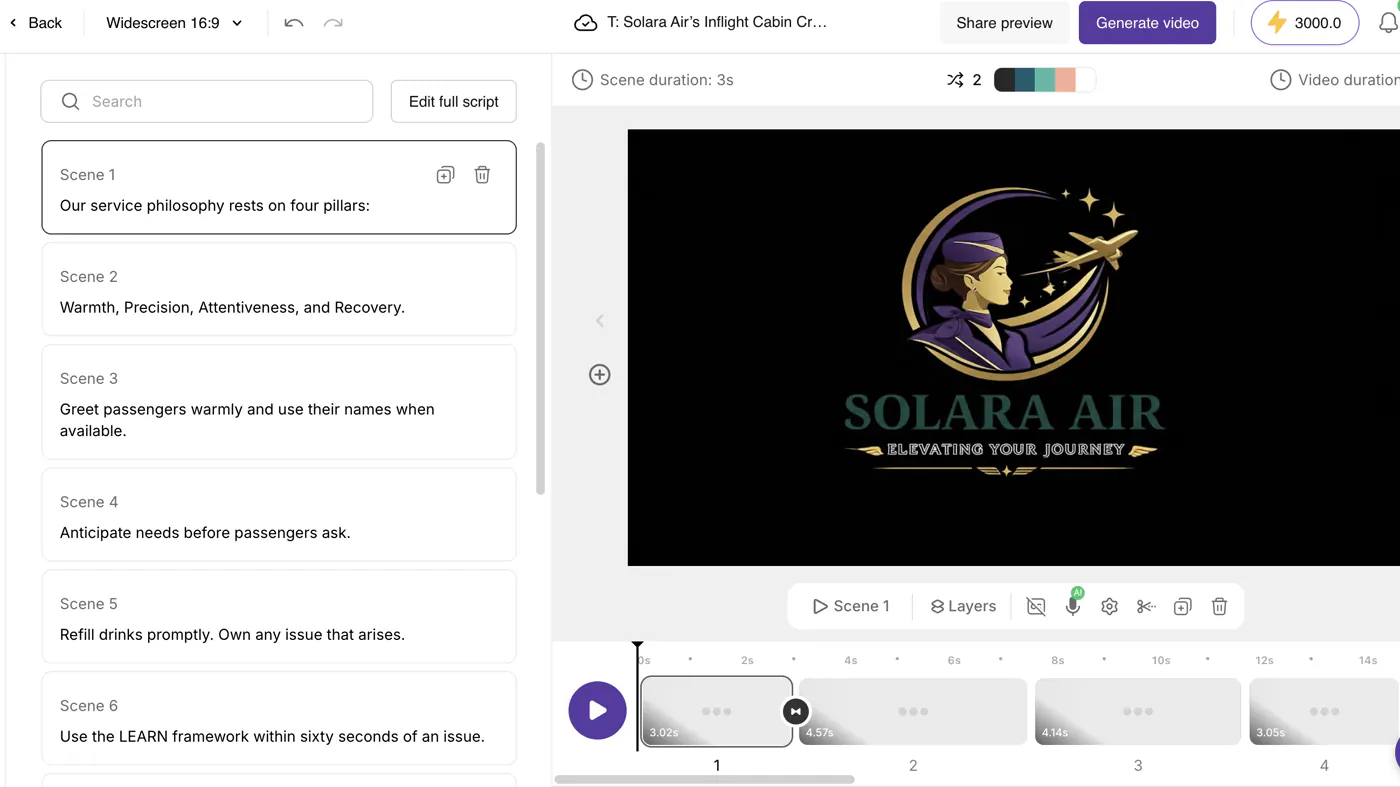Undo the last action
Screen dimensions: 1400x787
[293, 23]
